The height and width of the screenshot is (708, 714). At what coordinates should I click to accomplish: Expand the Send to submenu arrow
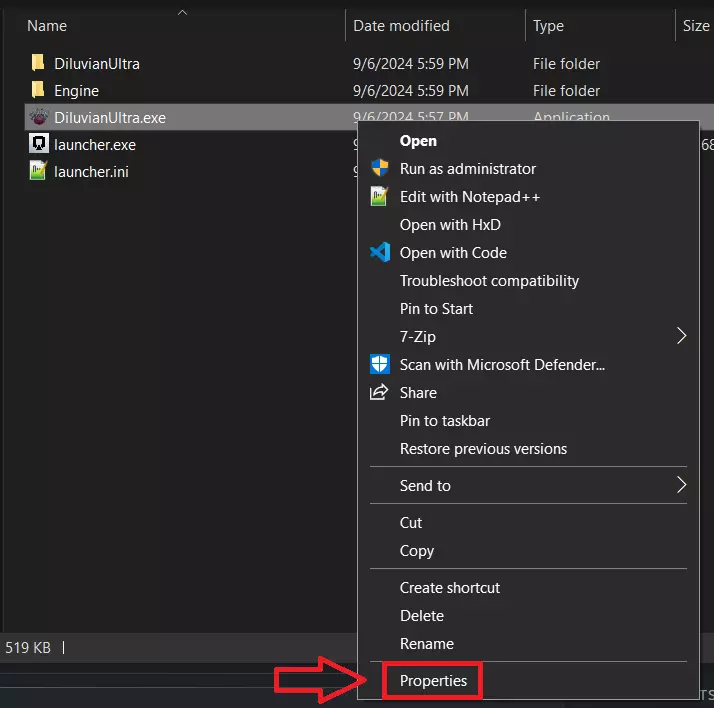[x=681, y=485]
